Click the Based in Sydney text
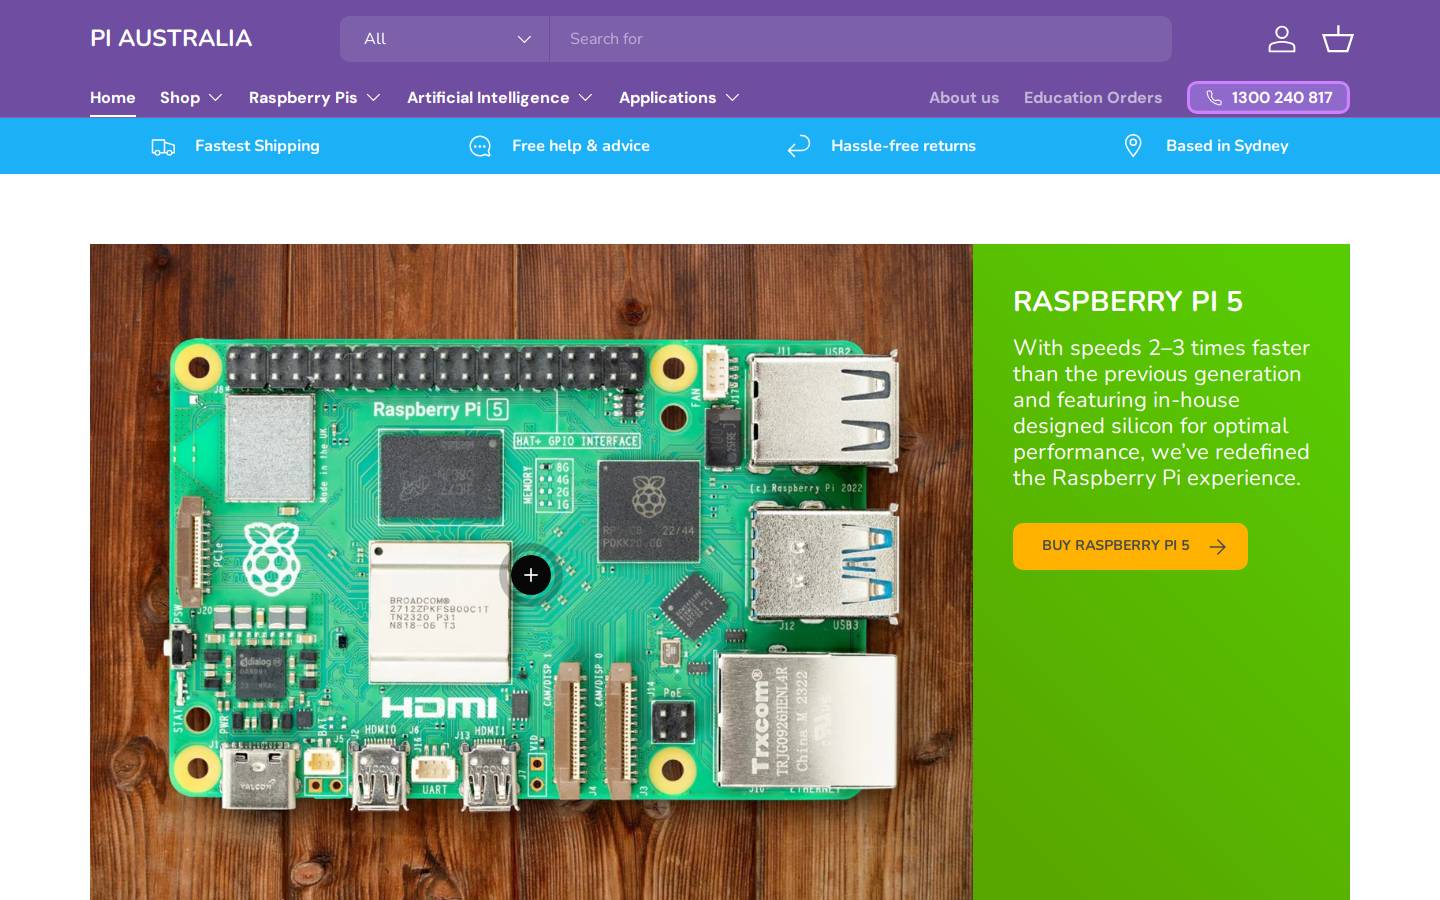 [1227, 146]
